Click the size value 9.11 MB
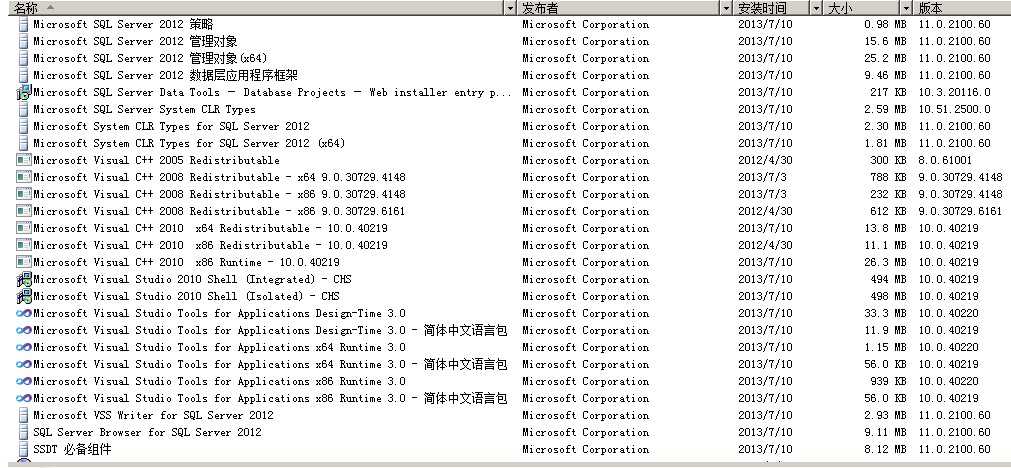This screenshot has width=1011, height=468. pos(885,433)
